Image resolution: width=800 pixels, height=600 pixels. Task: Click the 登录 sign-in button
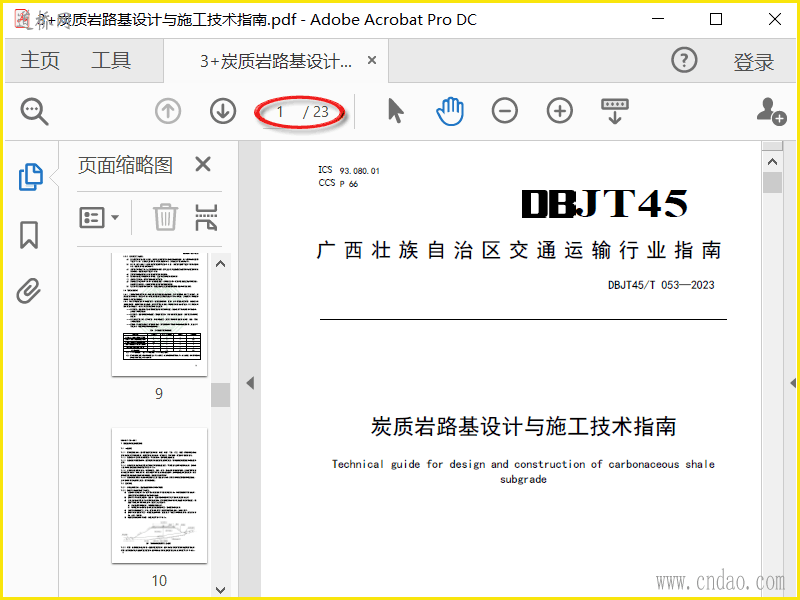click(754, 62)
